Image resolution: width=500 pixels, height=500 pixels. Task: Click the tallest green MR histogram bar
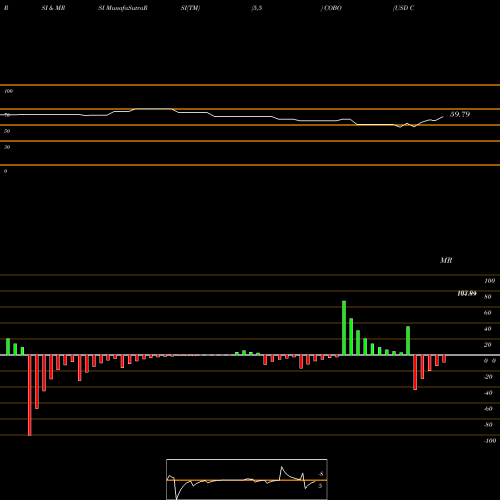pyautogui.click(x=344, y=328)
